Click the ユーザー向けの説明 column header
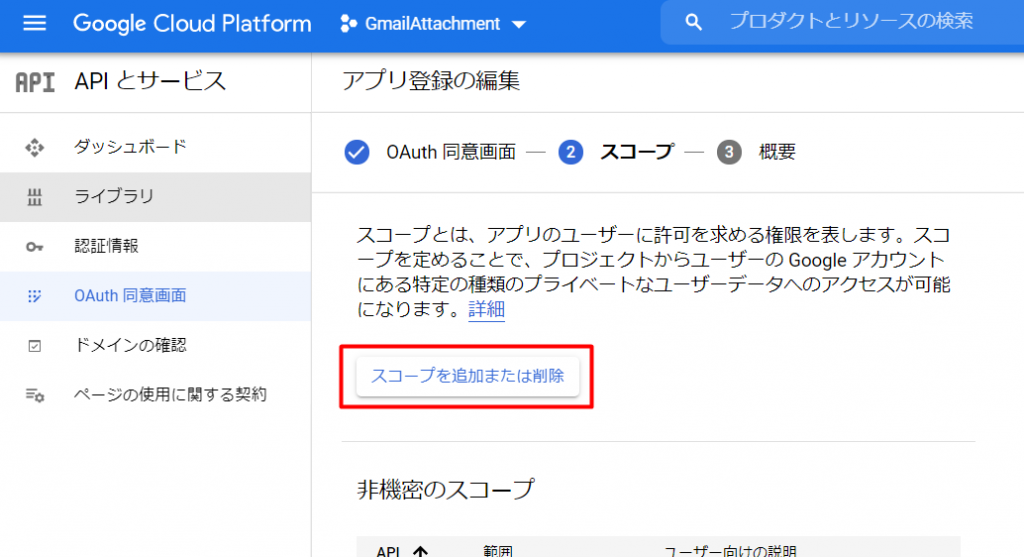1024x557 pixels. (x=730, y=552)
